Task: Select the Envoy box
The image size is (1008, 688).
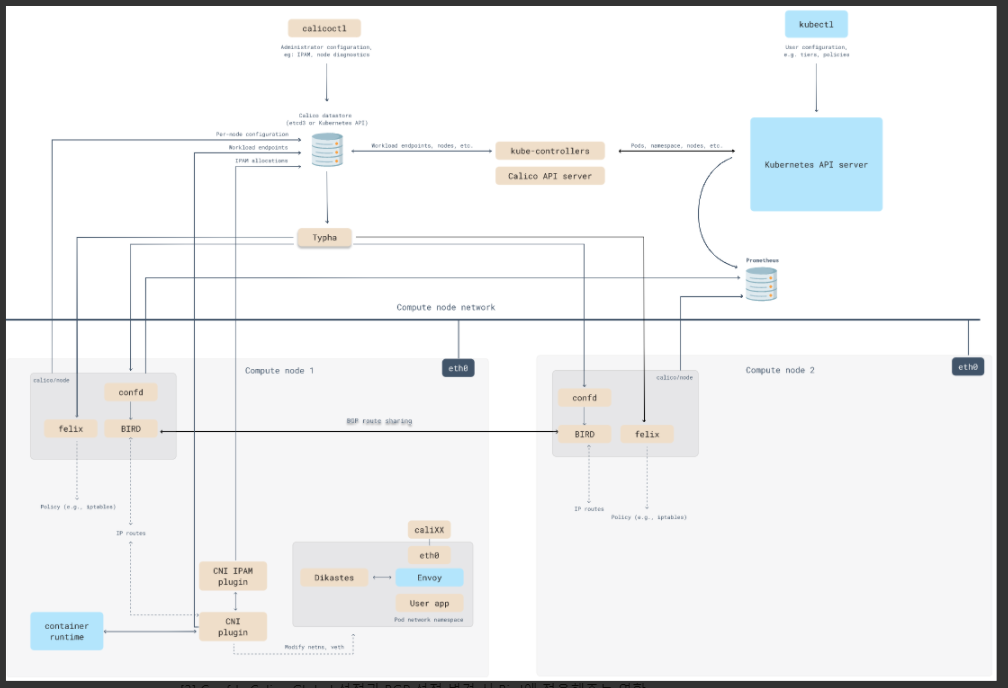Action: point(429,577)
